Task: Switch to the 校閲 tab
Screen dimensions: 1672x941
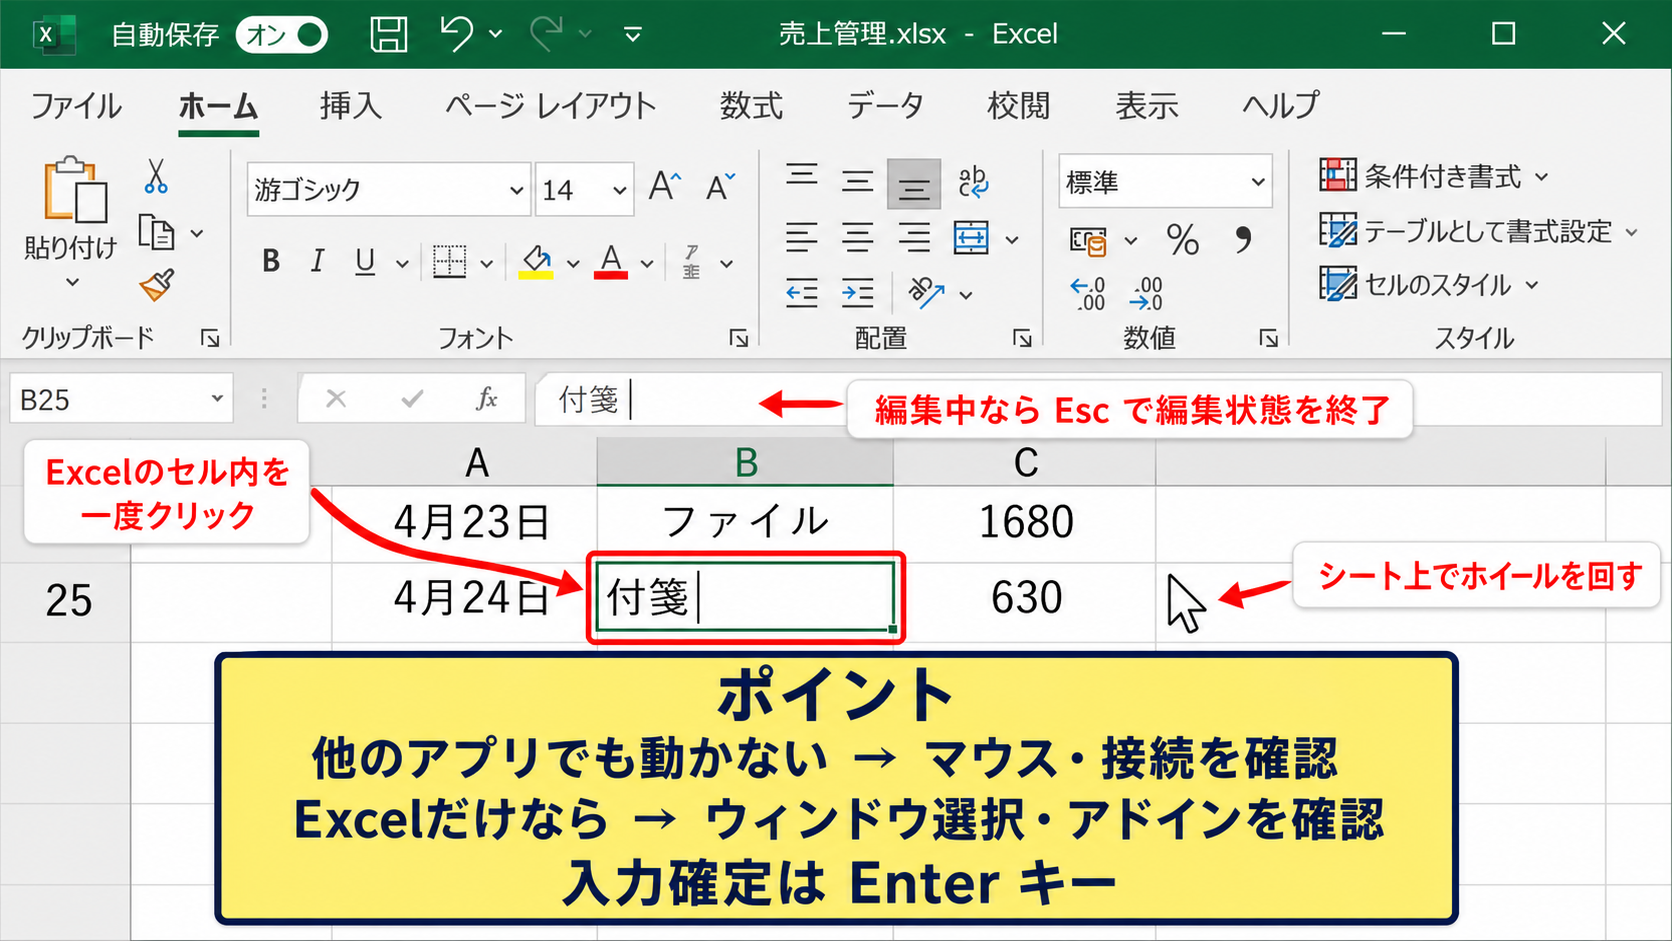Action: point(1018,105)
